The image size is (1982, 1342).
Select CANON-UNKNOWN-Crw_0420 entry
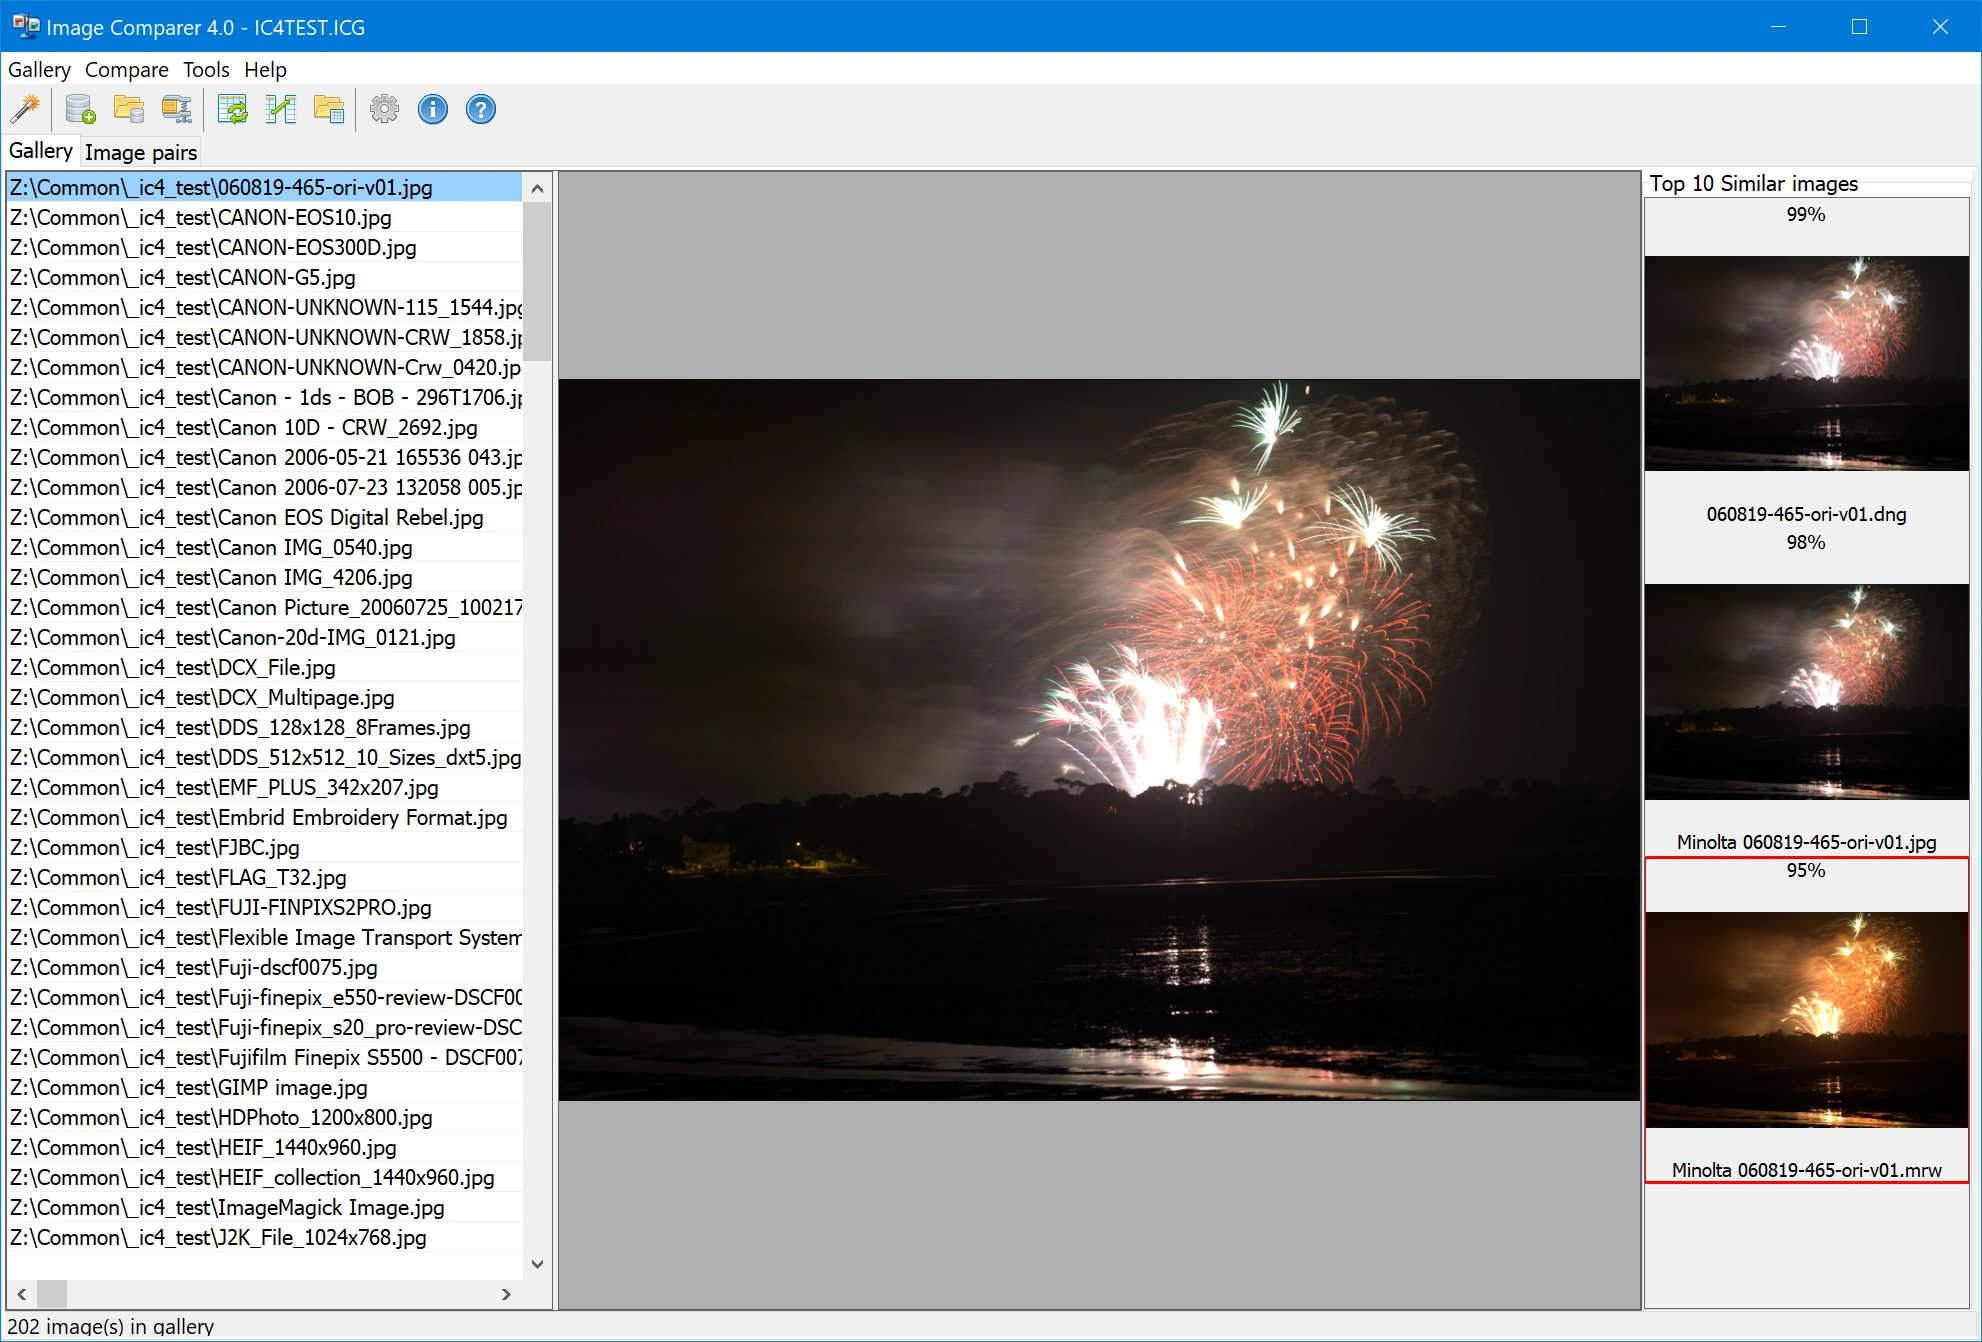(264, 367)
